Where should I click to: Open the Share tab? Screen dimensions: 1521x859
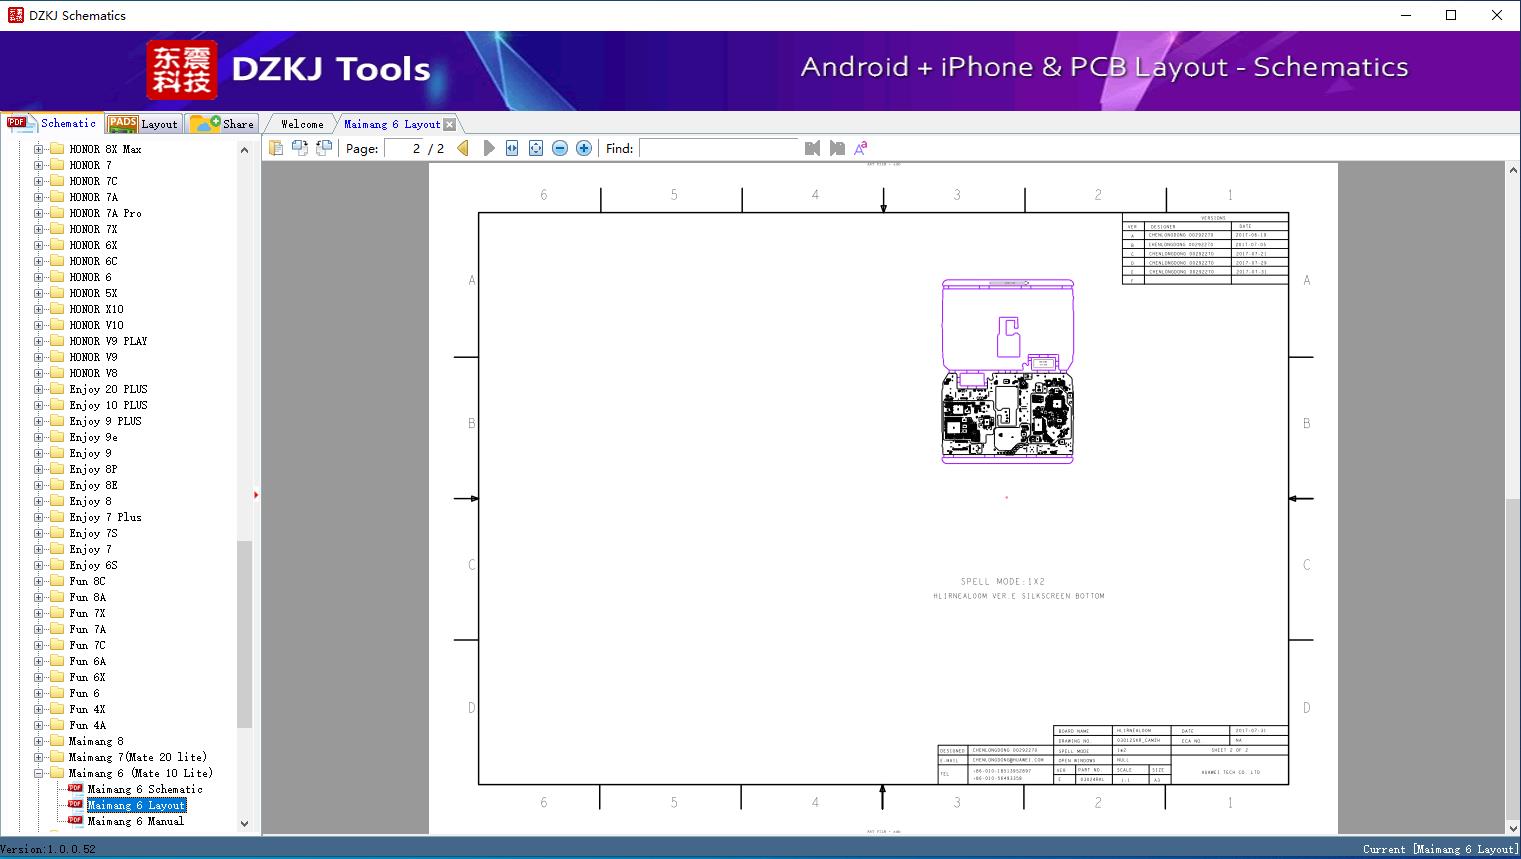222,124
